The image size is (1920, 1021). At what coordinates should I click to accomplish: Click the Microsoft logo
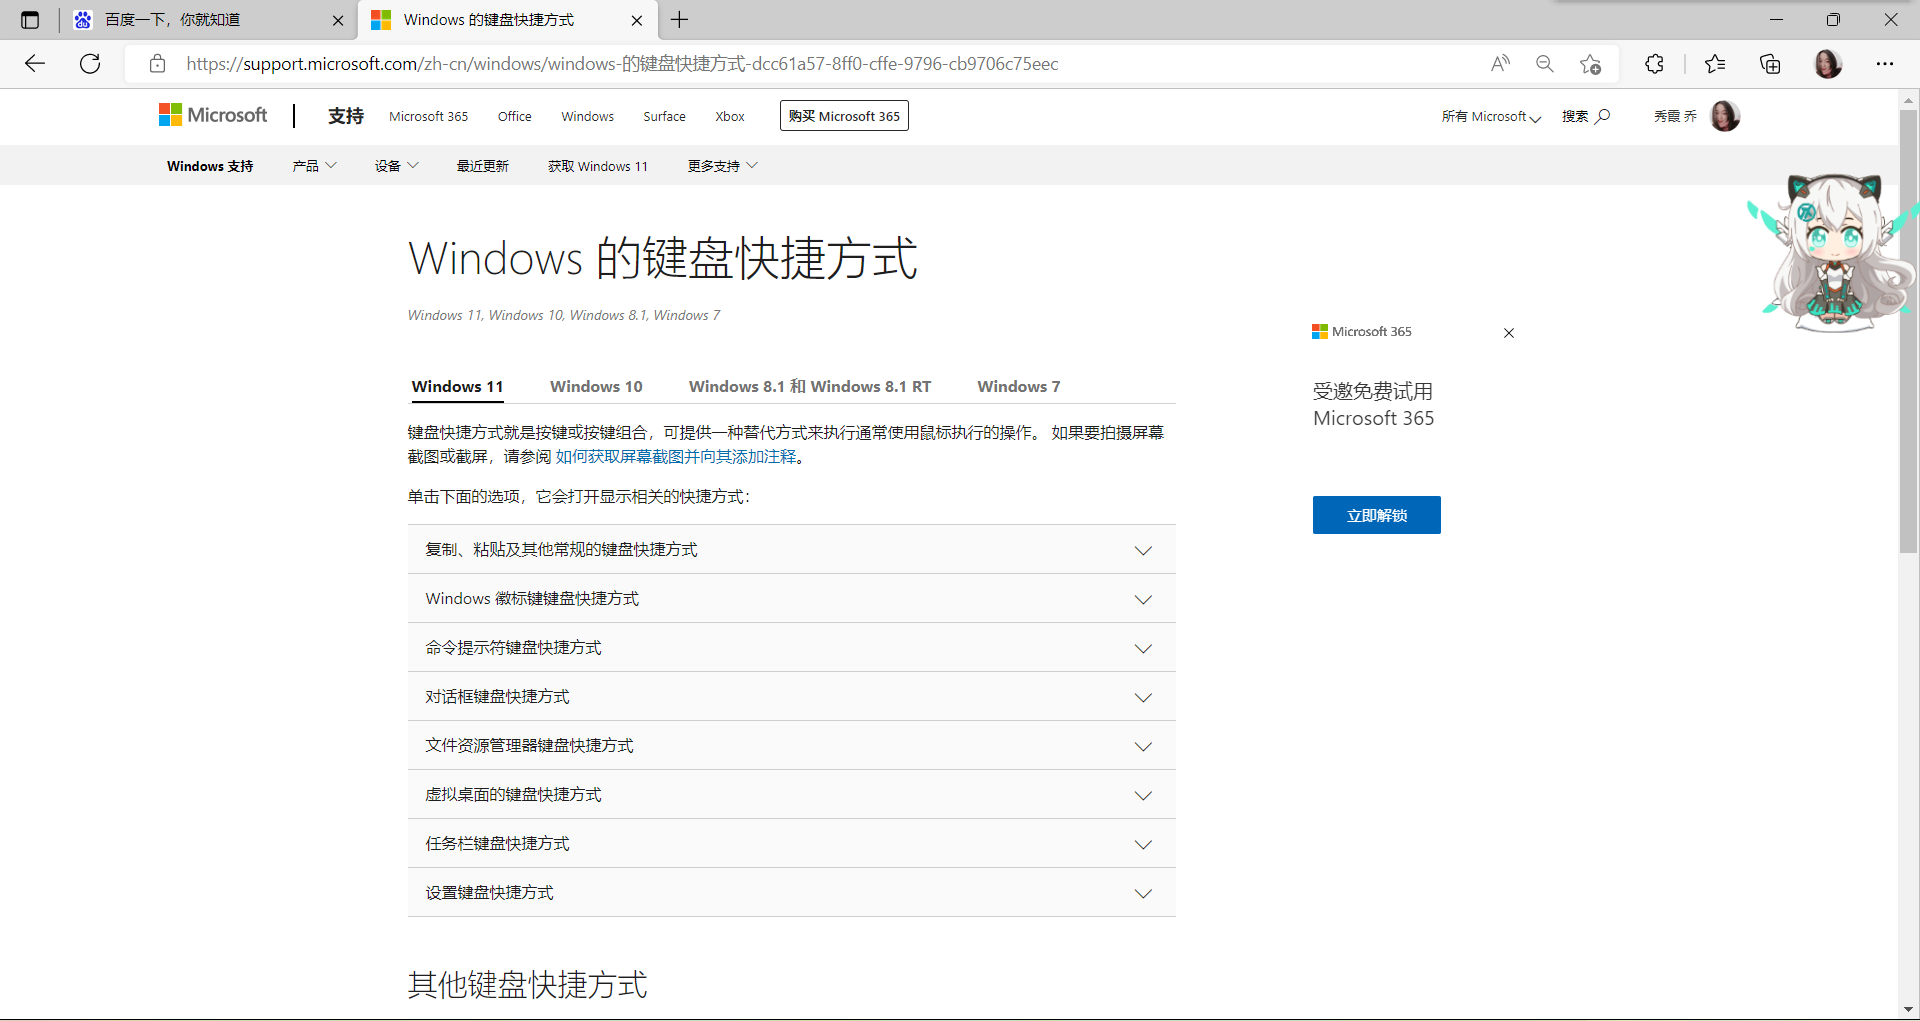213,115
